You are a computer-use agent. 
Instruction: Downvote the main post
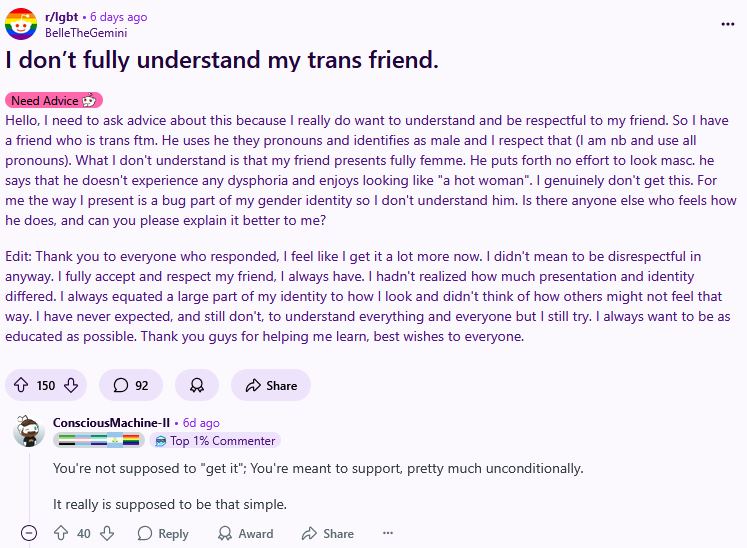71,385
